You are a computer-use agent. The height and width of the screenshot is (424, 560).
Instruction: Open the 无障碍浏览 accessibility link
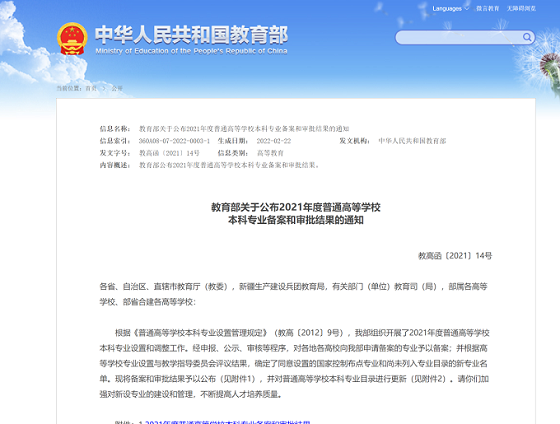click(521, 9)
